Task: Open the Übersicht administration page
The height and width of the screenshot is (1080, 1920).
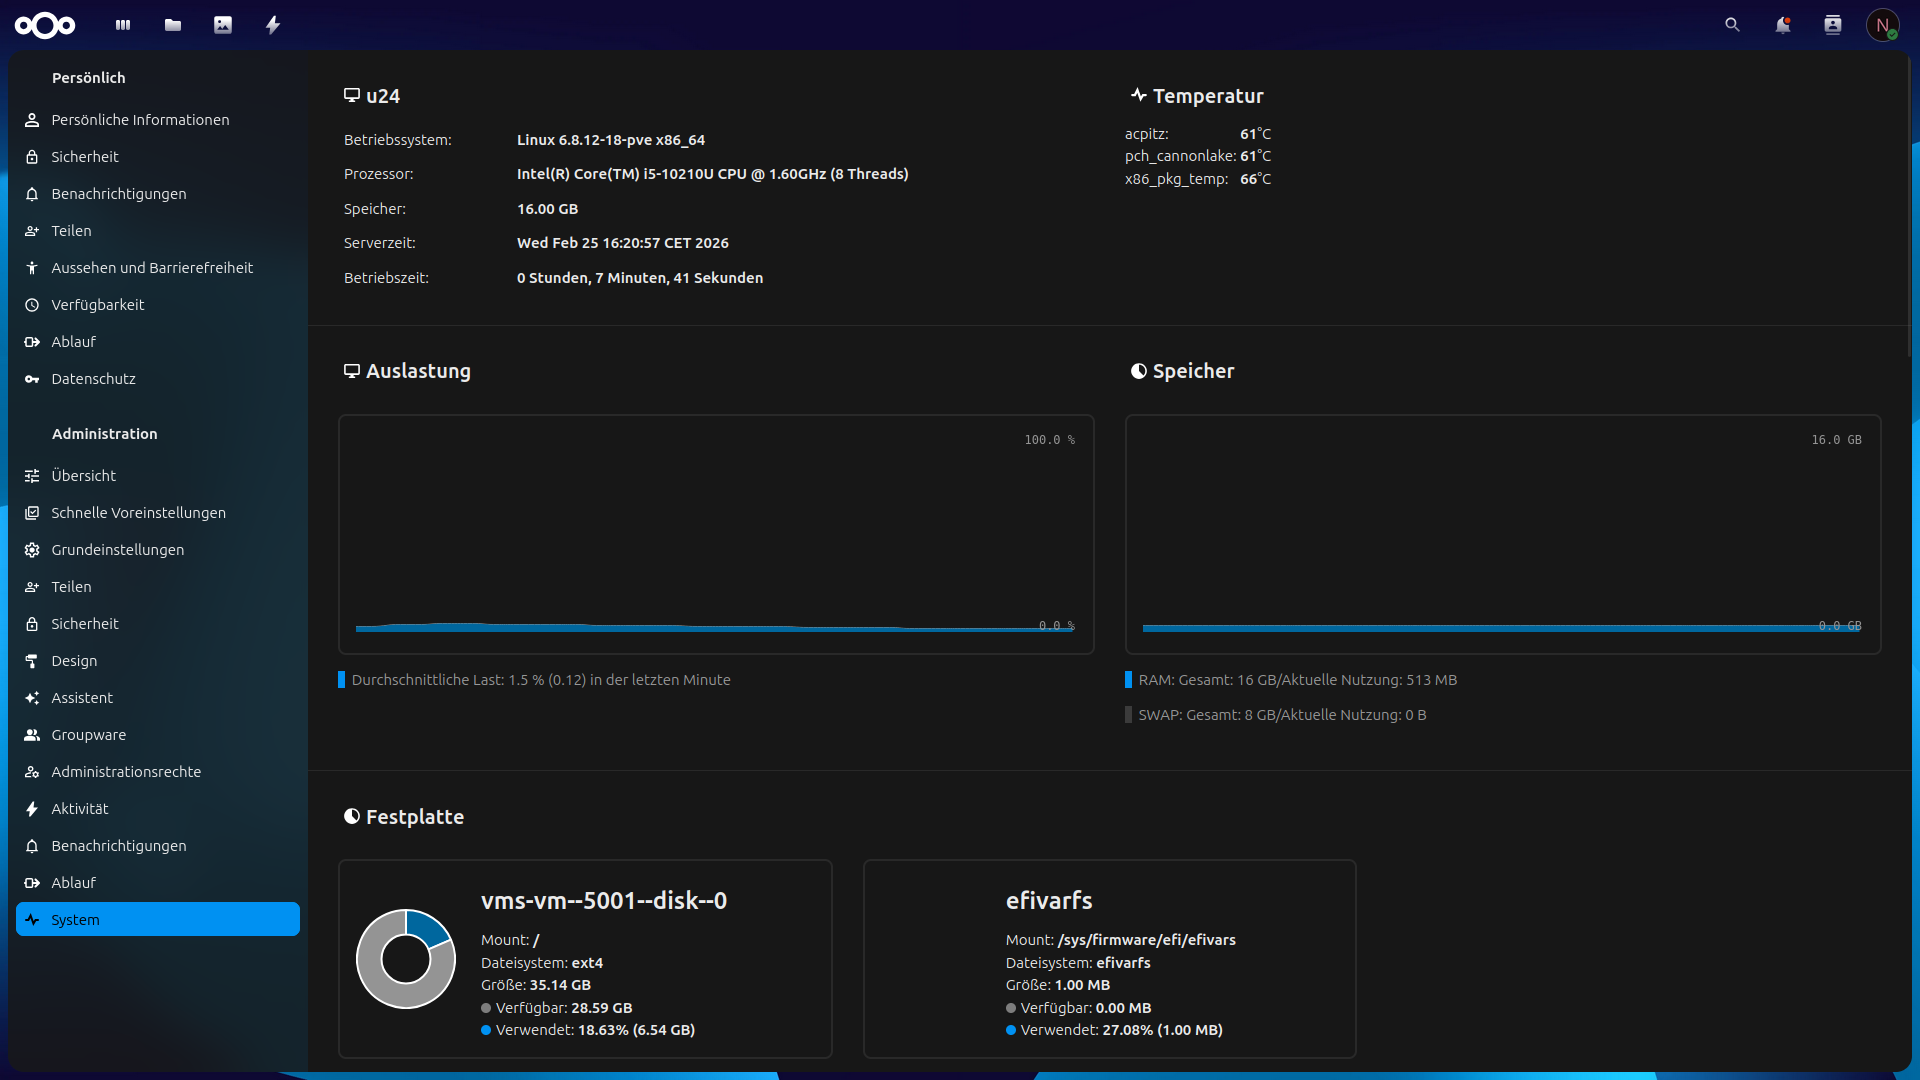Action: (84, 476)
